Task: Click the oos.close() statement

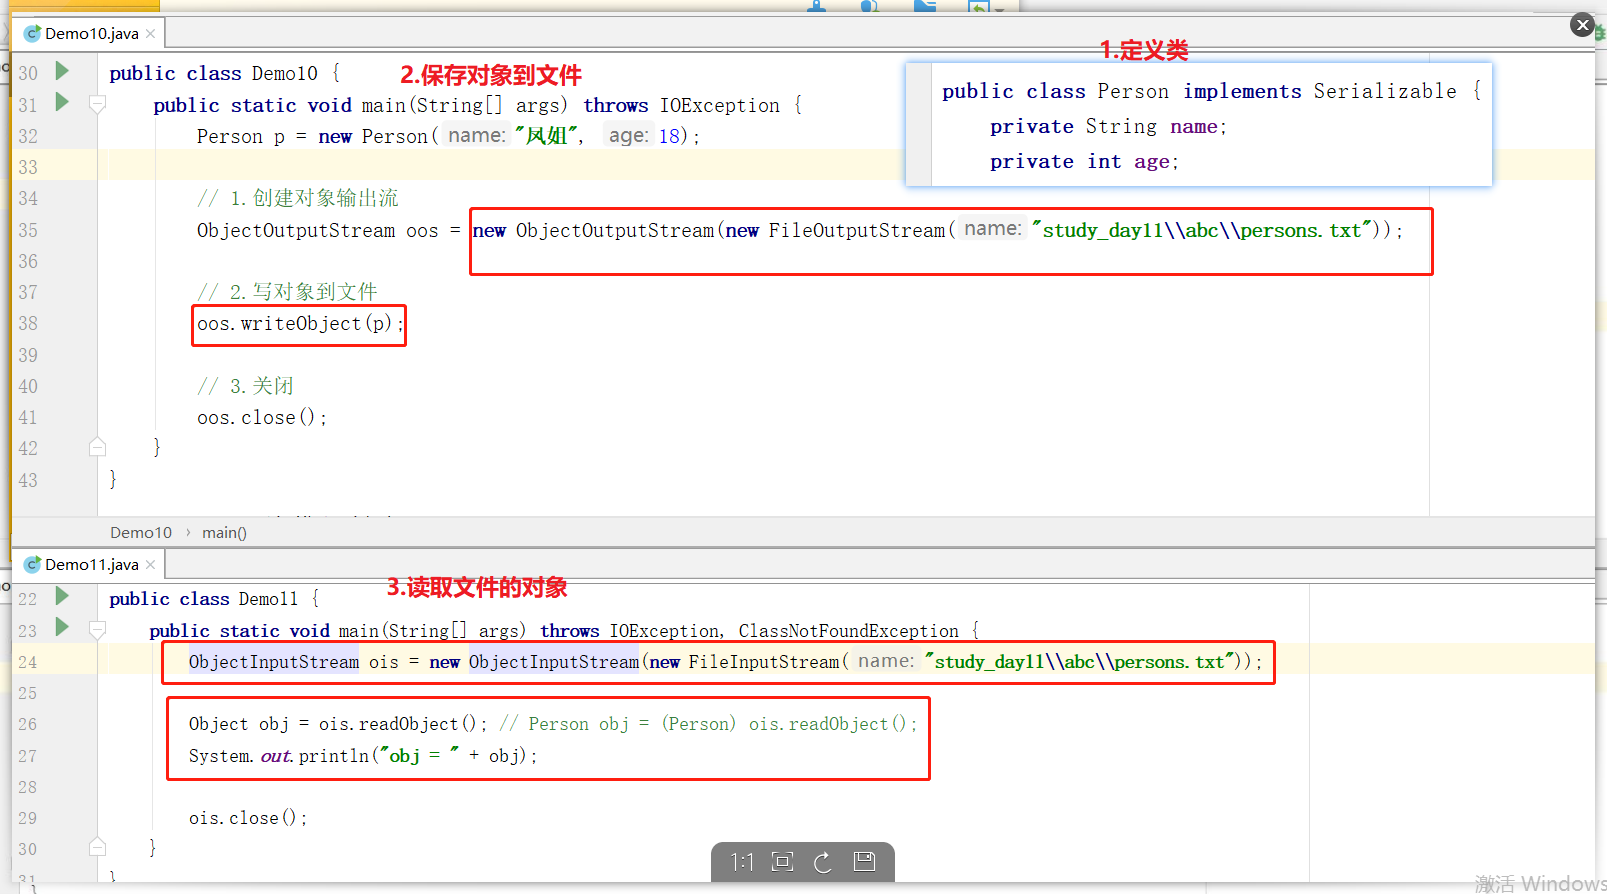Action: (262, 418)
